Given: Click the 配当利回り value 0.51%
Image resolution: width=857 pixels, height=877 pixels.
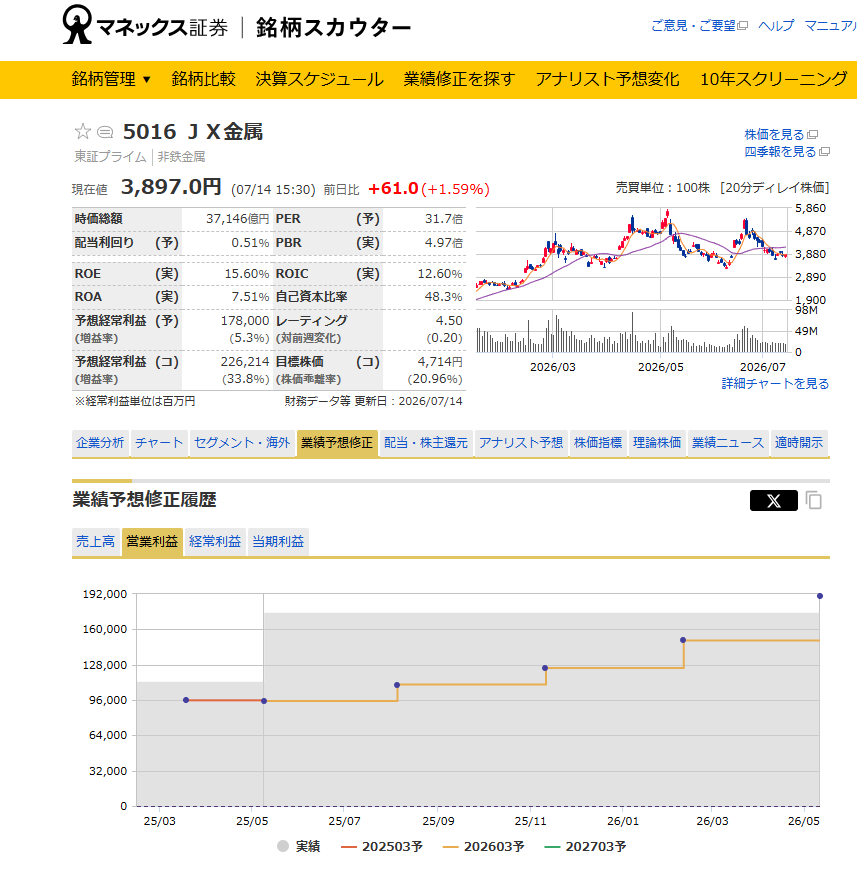Looking at the screenshot, I should (250, 243).
